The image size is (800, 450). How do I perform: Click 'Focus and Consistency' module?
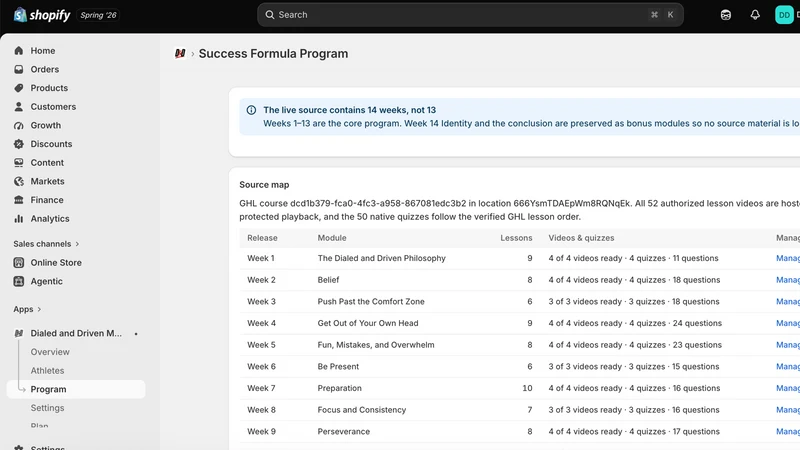(362, 410)
